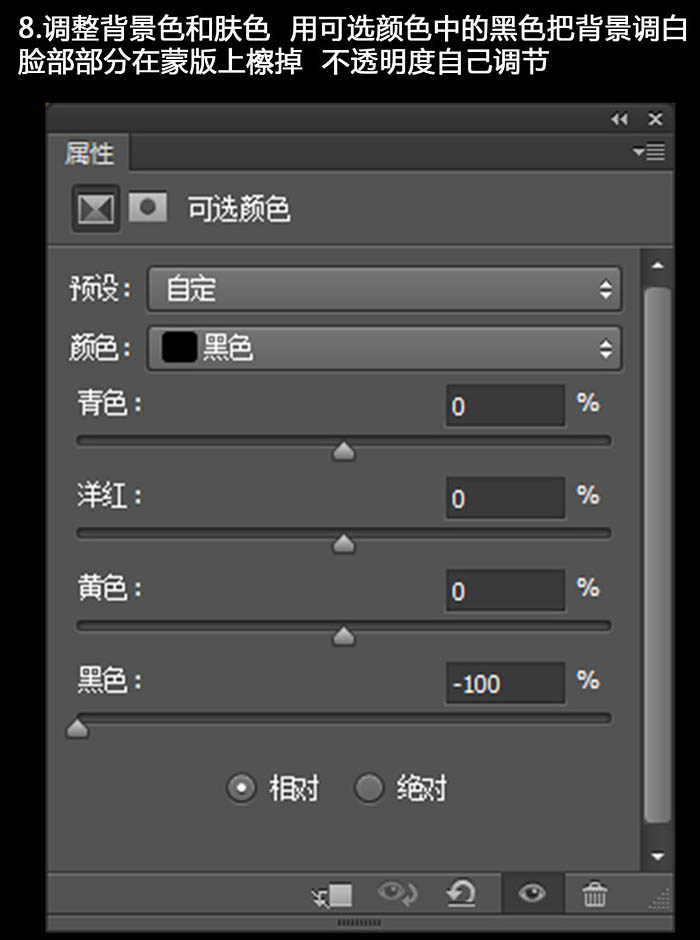
Task: Open the Properties panel flyout menu
Action: pos(650,152)
